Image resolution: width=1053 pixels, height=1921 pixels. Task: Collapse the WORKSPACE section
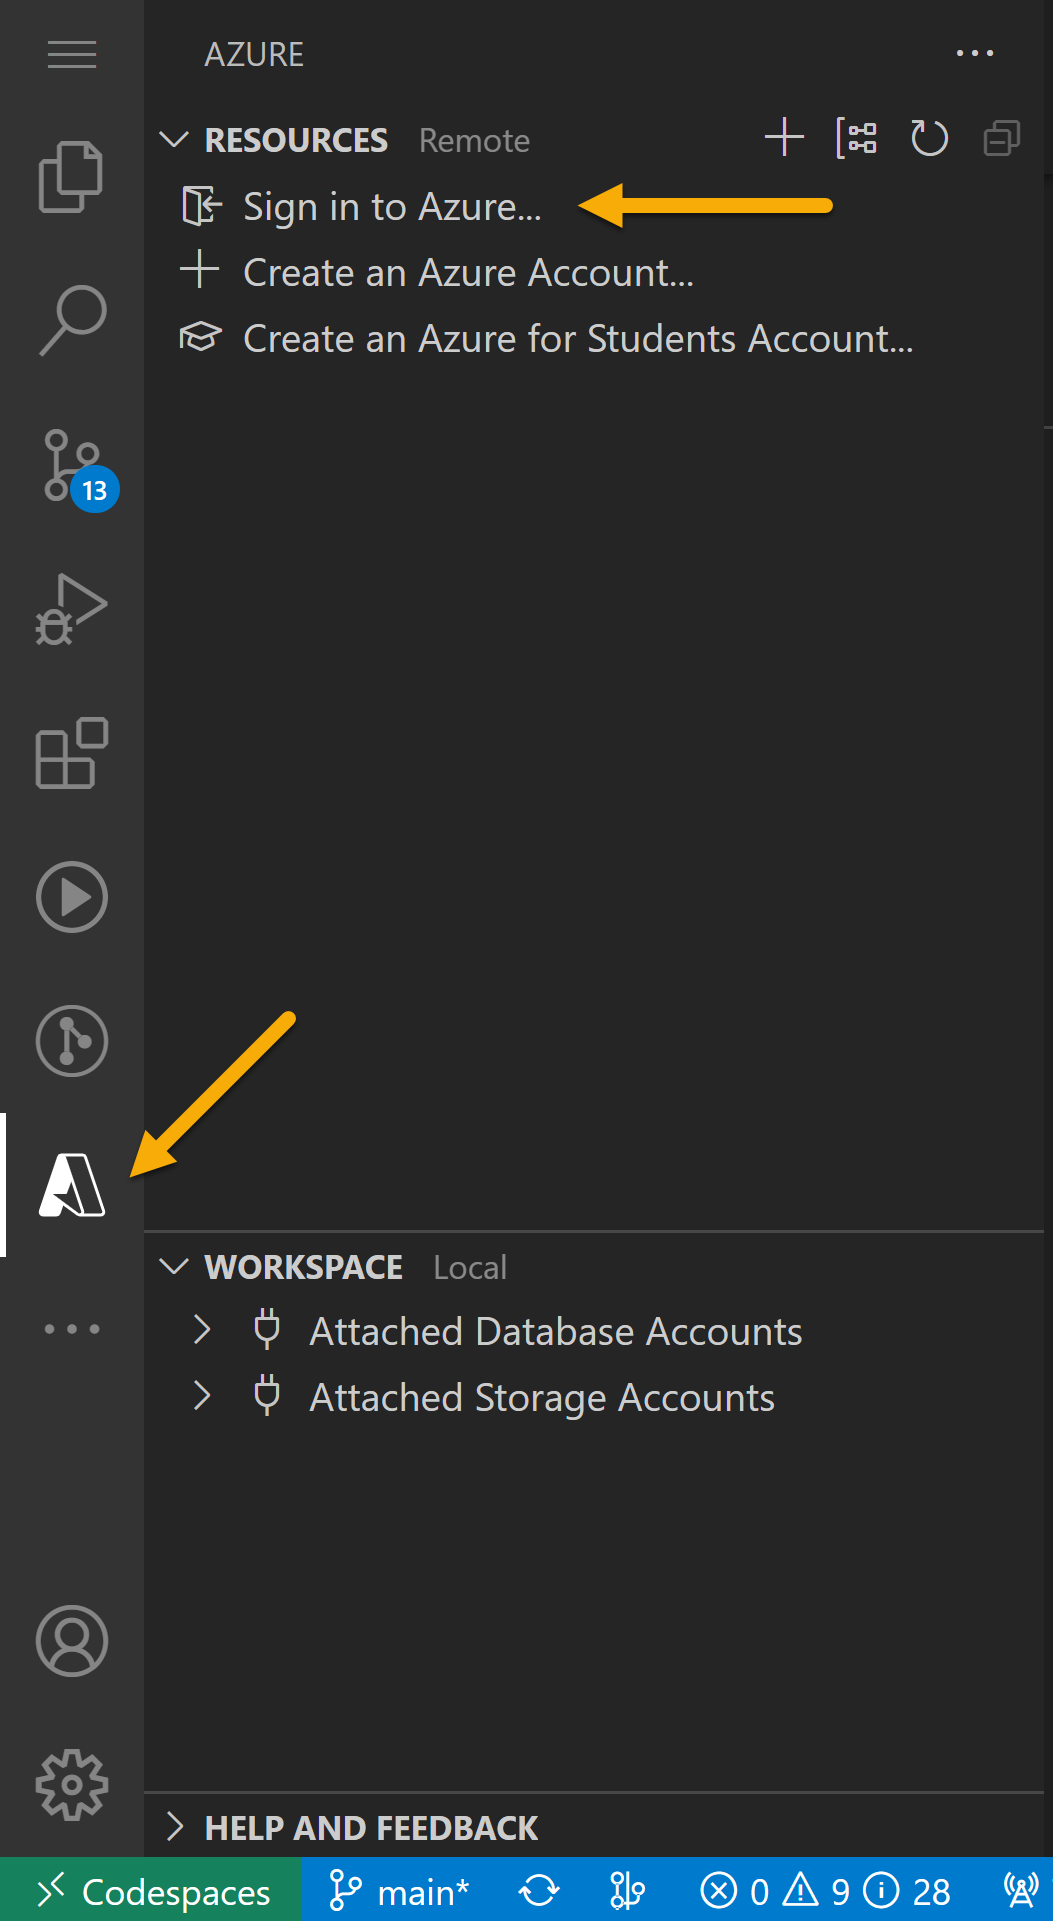[174, 1266]
